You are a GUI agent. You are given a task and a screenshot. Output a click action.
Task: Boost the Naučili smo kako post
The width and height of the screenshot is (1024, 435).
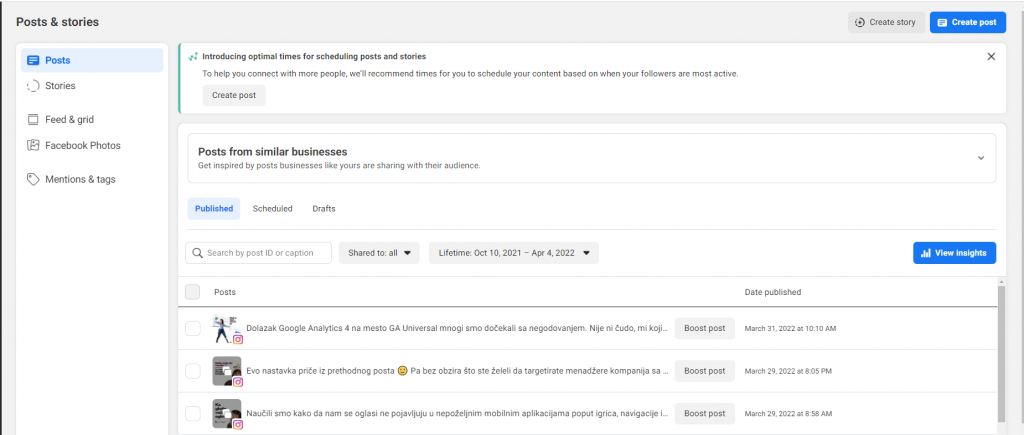[705, 413]
